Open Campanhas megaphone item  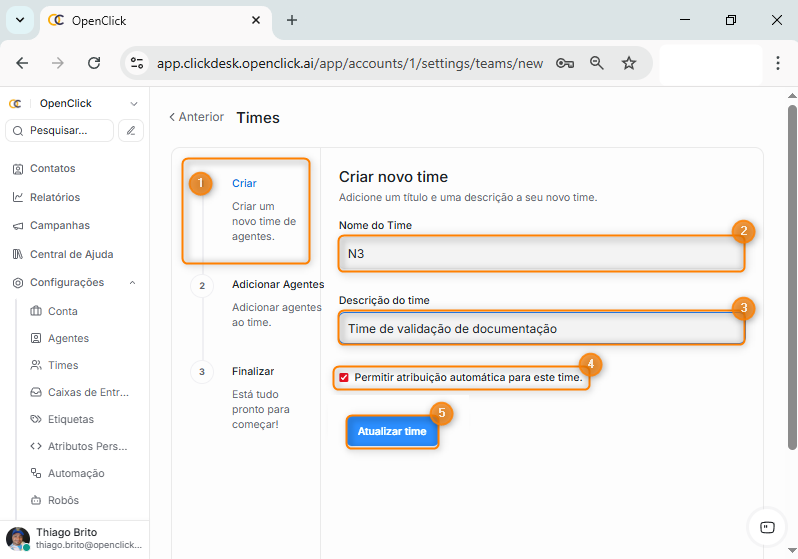click(59, 226)
